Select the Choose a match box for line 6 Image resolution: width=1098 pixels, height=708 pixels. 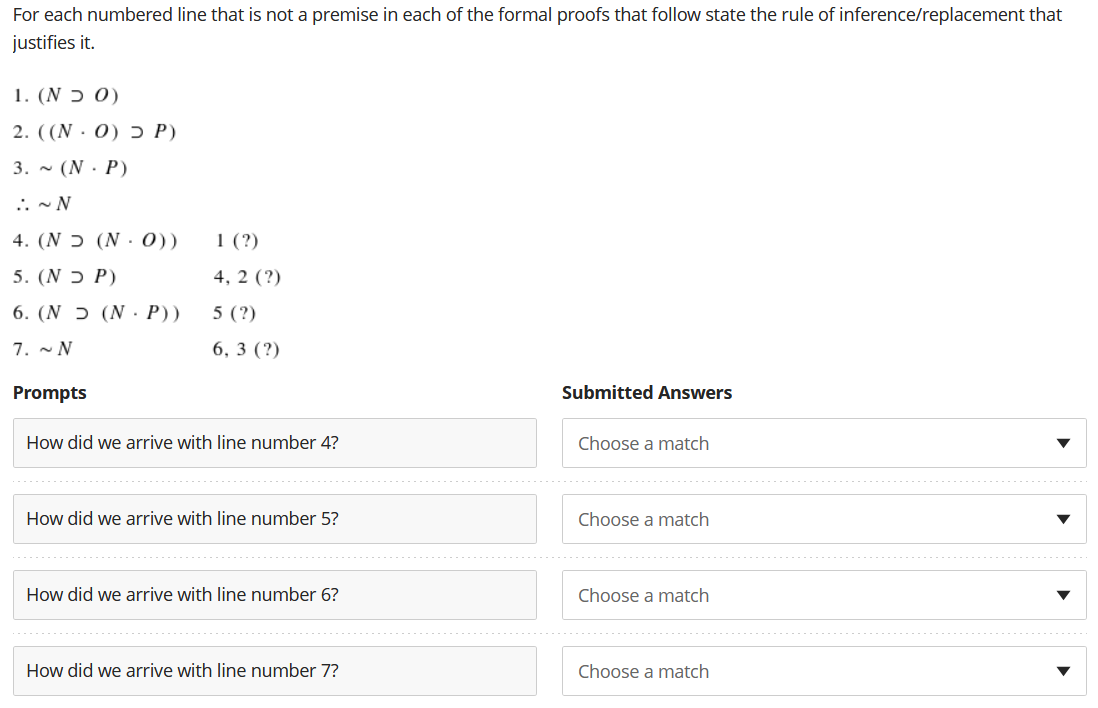[x=824, y=595]
